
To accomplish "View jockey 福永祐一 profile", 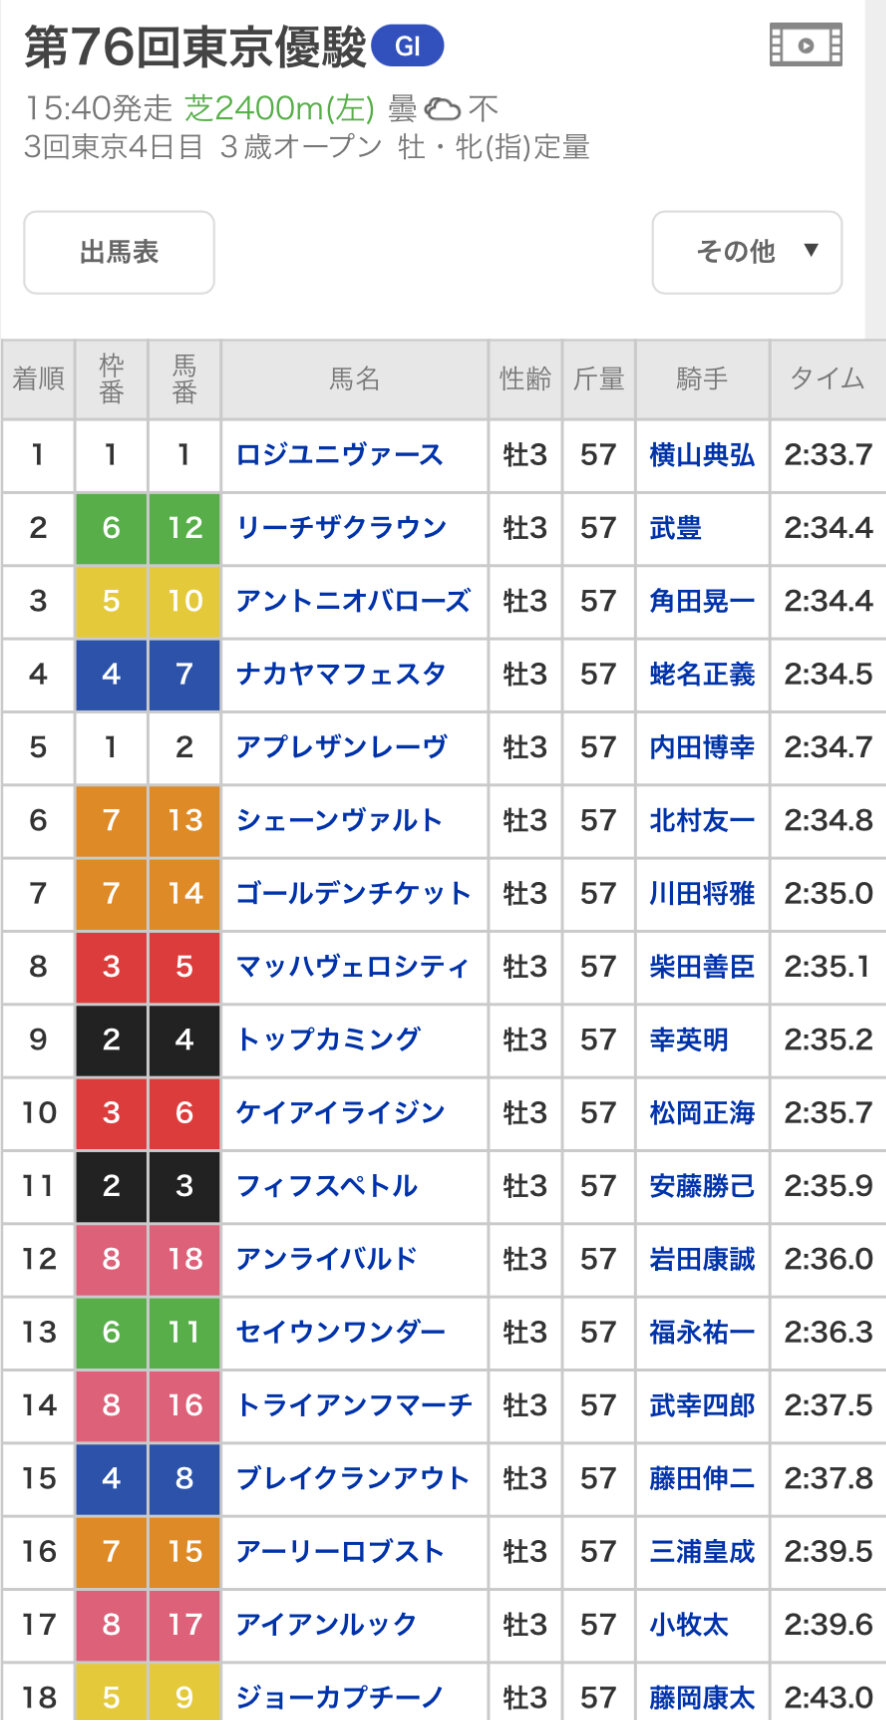I will (x=702, y=1332).
